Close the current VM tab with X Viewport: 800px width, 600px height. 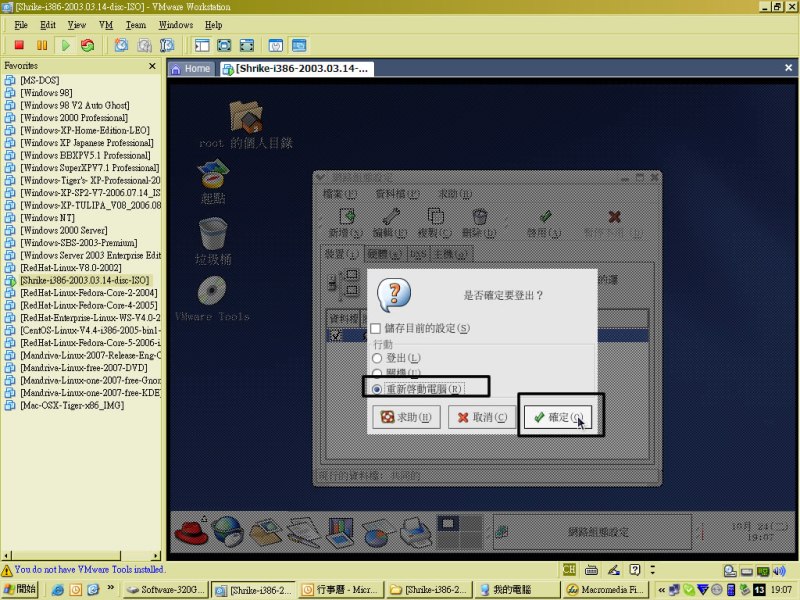788,67
